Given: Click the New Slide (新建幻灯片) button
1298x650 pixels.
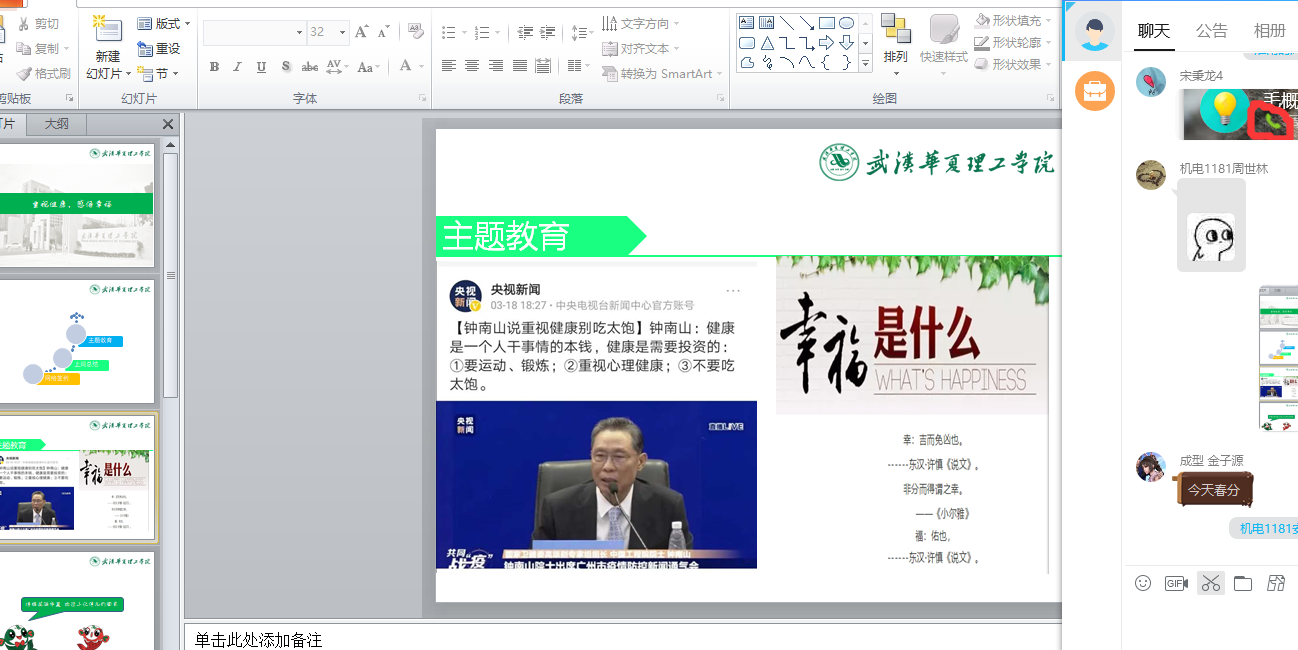Looking at the screenshot, I should point(107,47).
